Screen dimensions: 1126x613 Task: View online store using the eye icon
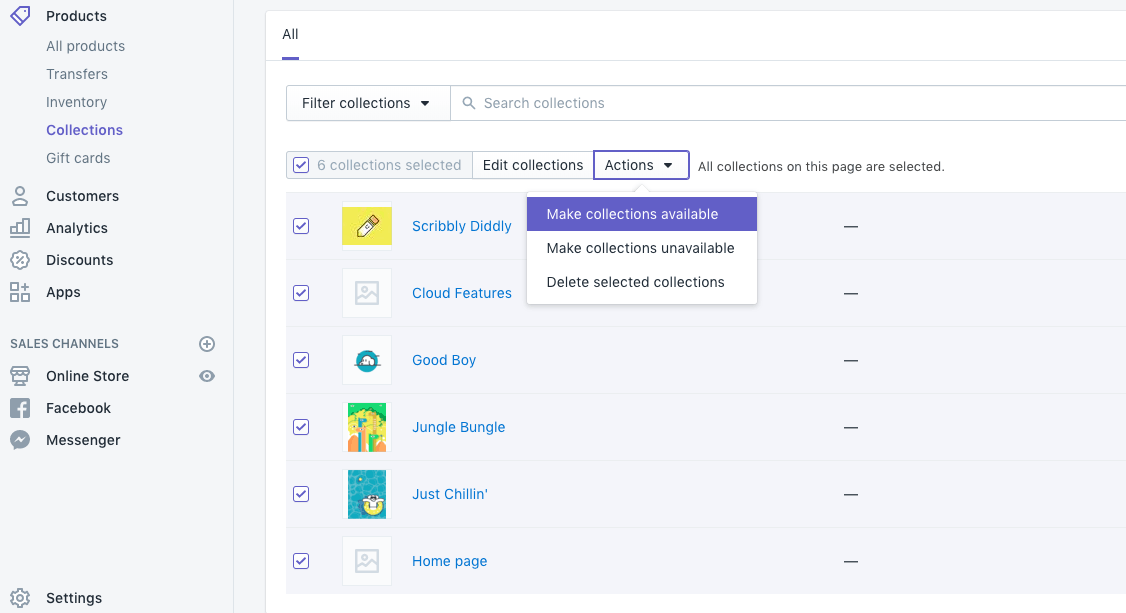click(207, 376)
